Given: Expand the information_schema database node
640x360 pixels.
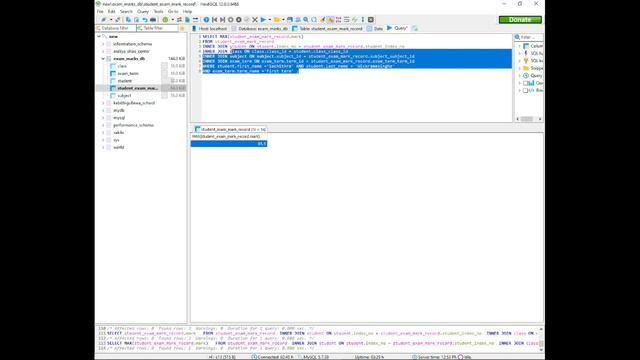Looking at the screenshot, I should (103, 44).
